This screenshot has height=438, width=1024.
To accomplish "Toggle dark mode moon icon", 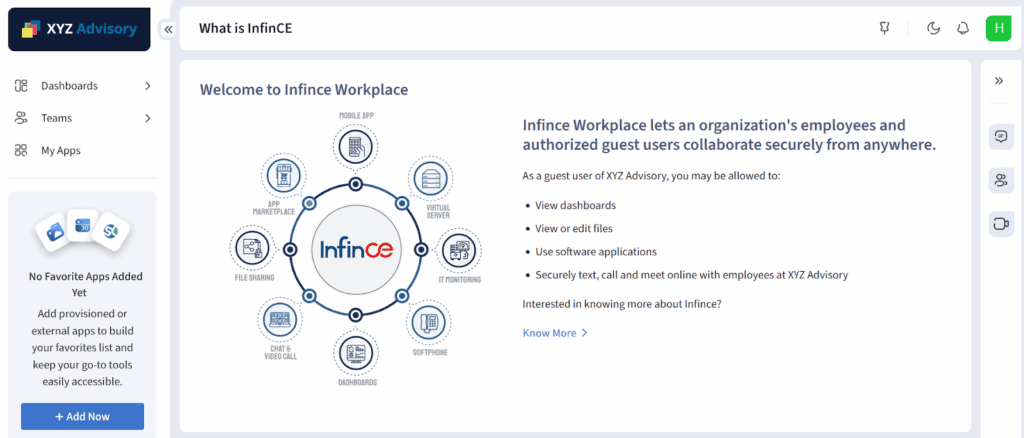I will click(934, 28).
